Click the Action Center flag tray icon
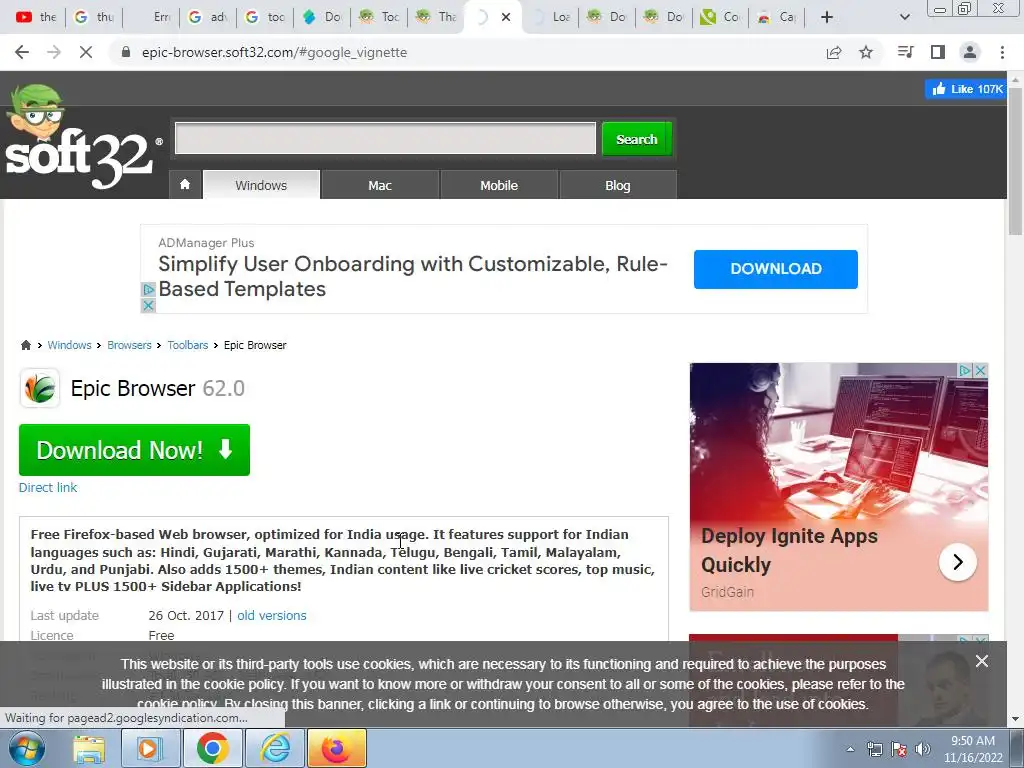Screen dimensions: 1024x768 pos(899,749)
